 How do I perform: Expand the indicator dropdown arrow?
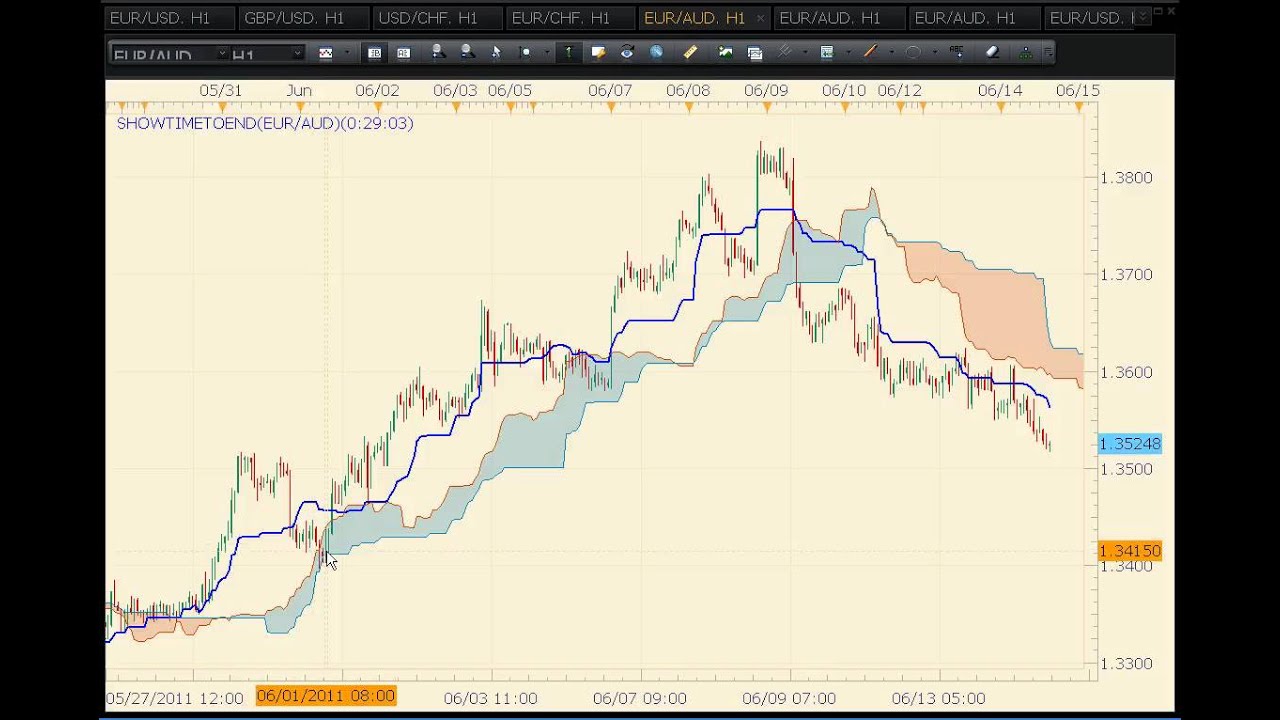point(847,53)
